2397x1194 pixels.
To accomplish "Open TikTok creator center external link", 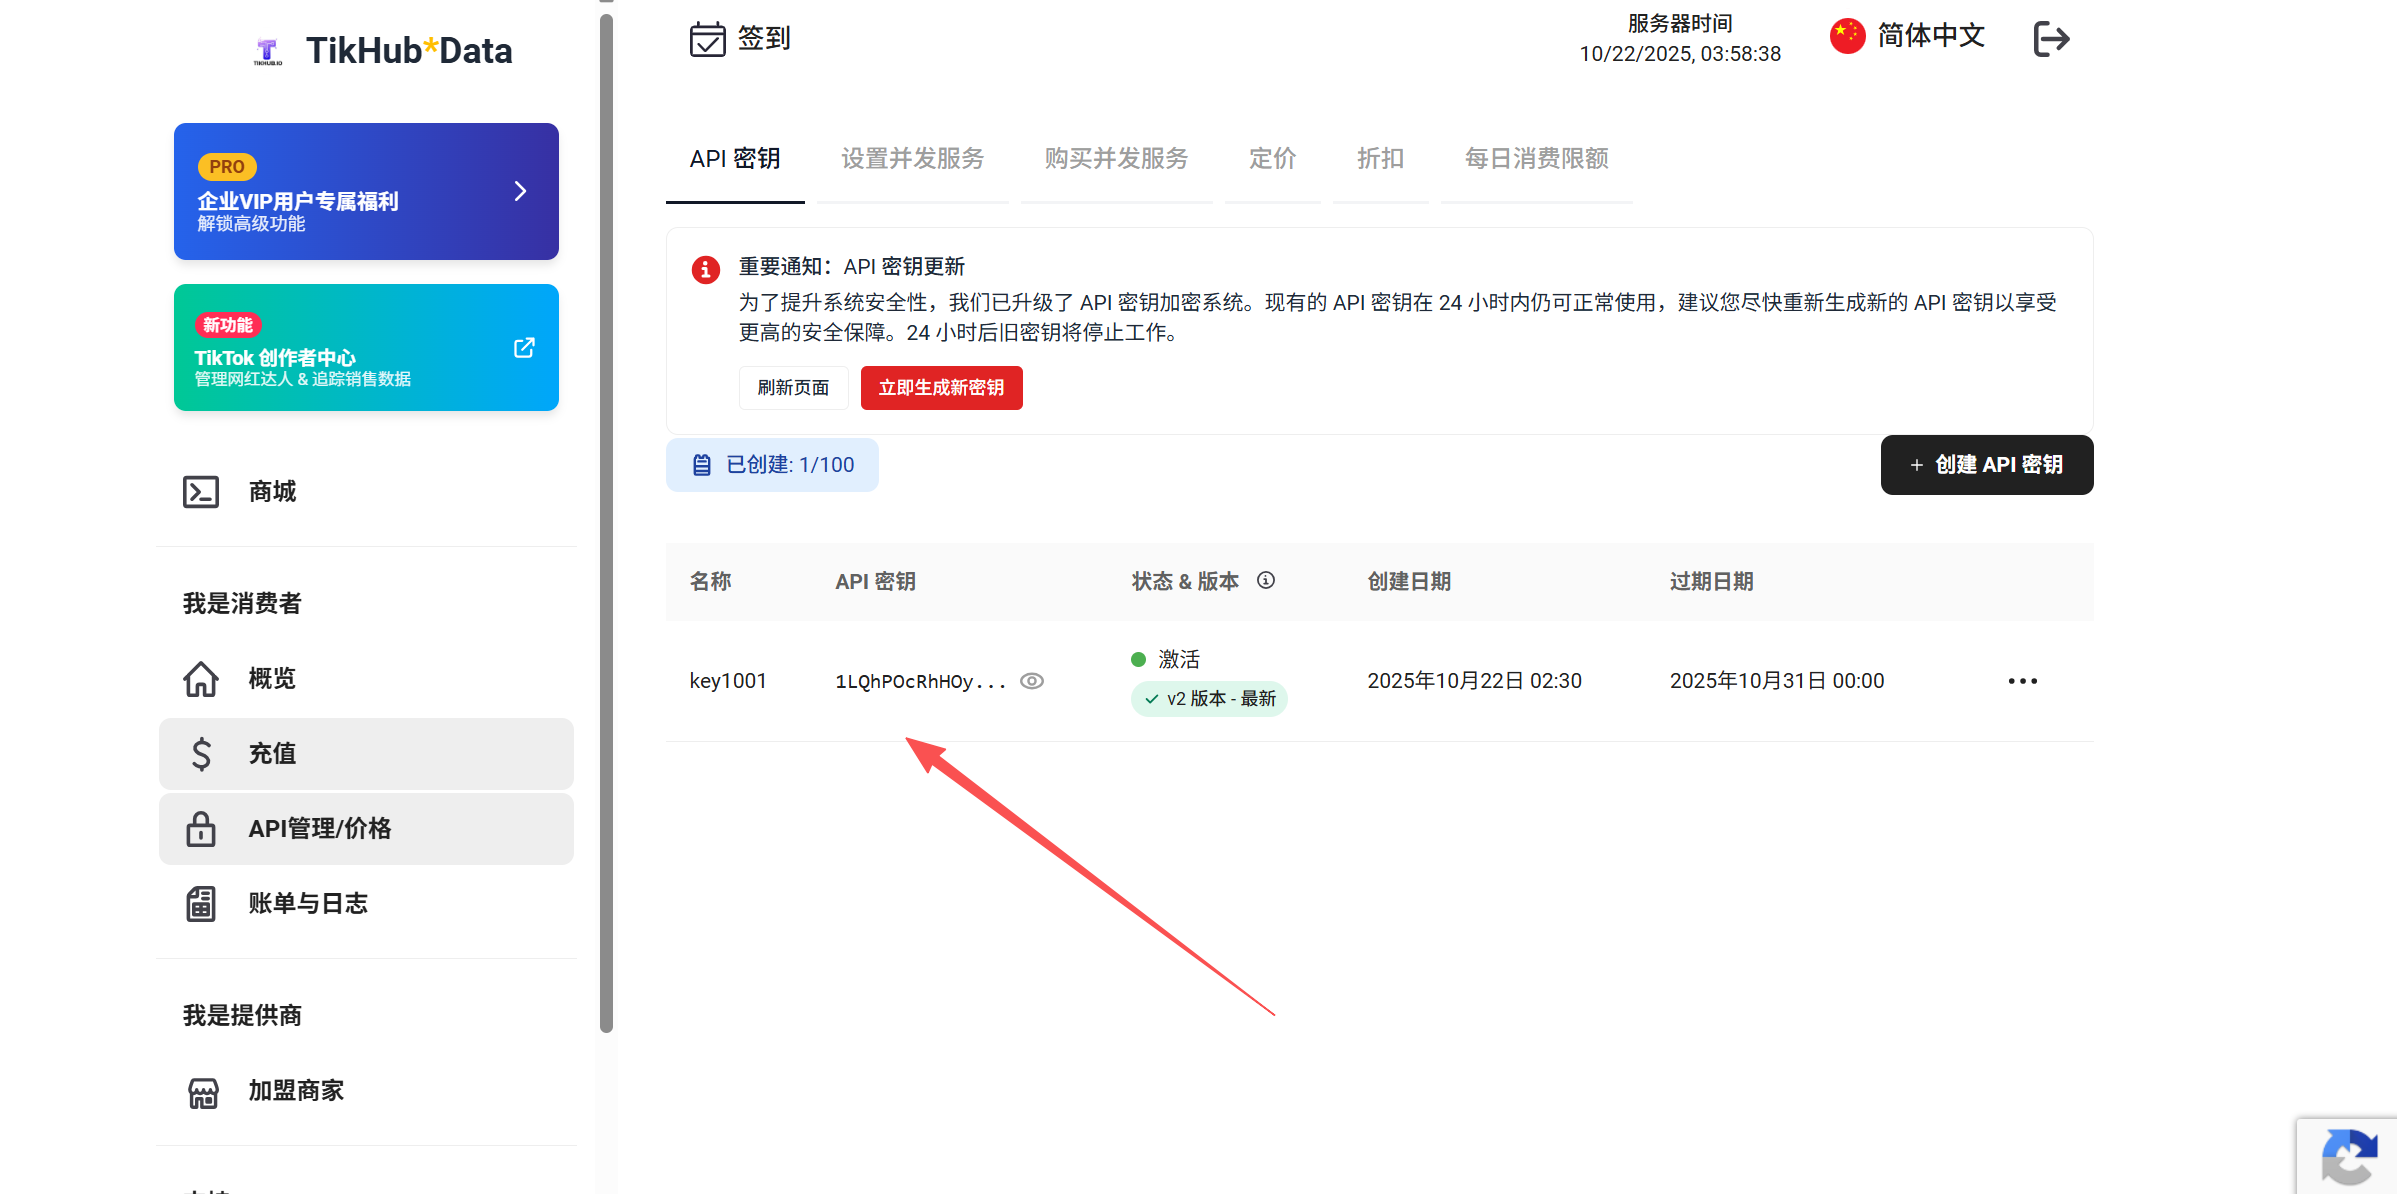I will click(524, 348).
